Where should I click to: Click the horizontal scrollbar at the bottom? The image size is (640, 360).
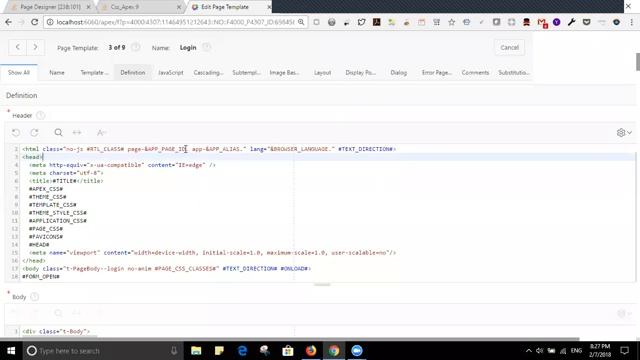tap(290, 338)
